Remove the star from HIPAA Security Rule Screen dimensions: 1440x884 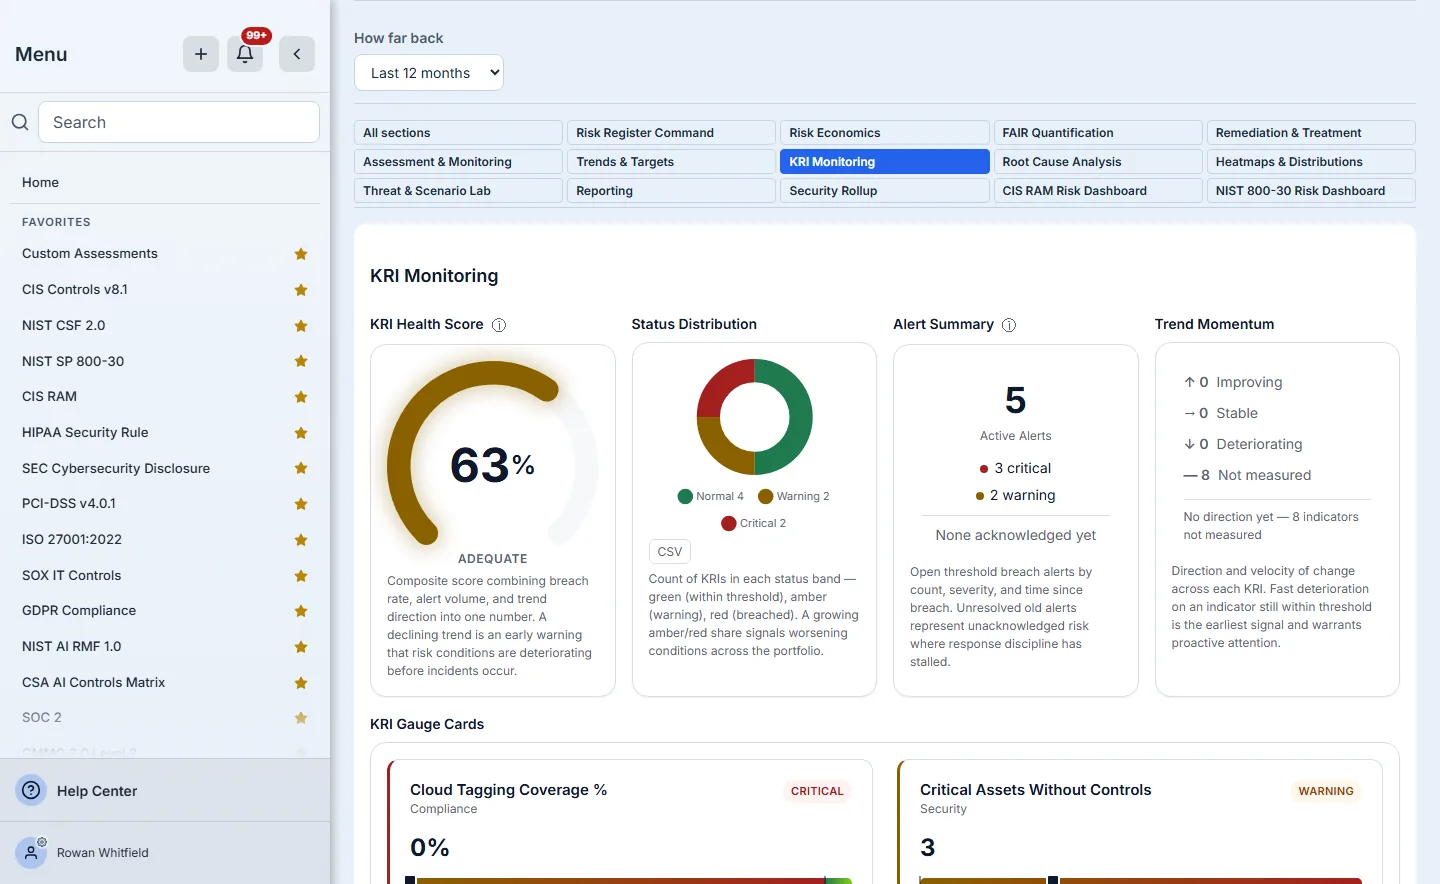[301, 433]
